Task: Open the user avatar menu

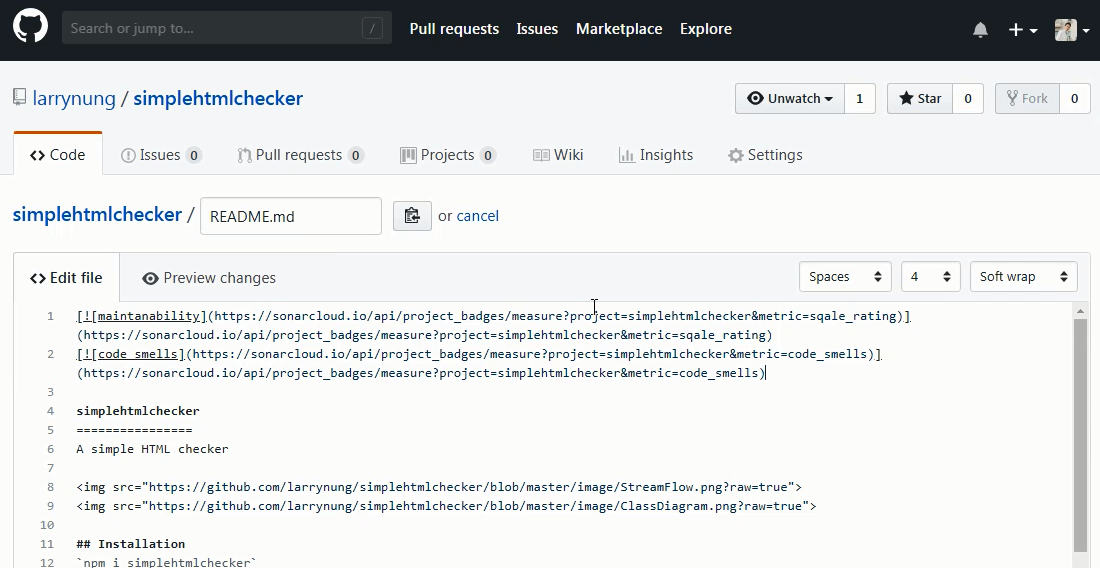Action: click(1072, 29)
